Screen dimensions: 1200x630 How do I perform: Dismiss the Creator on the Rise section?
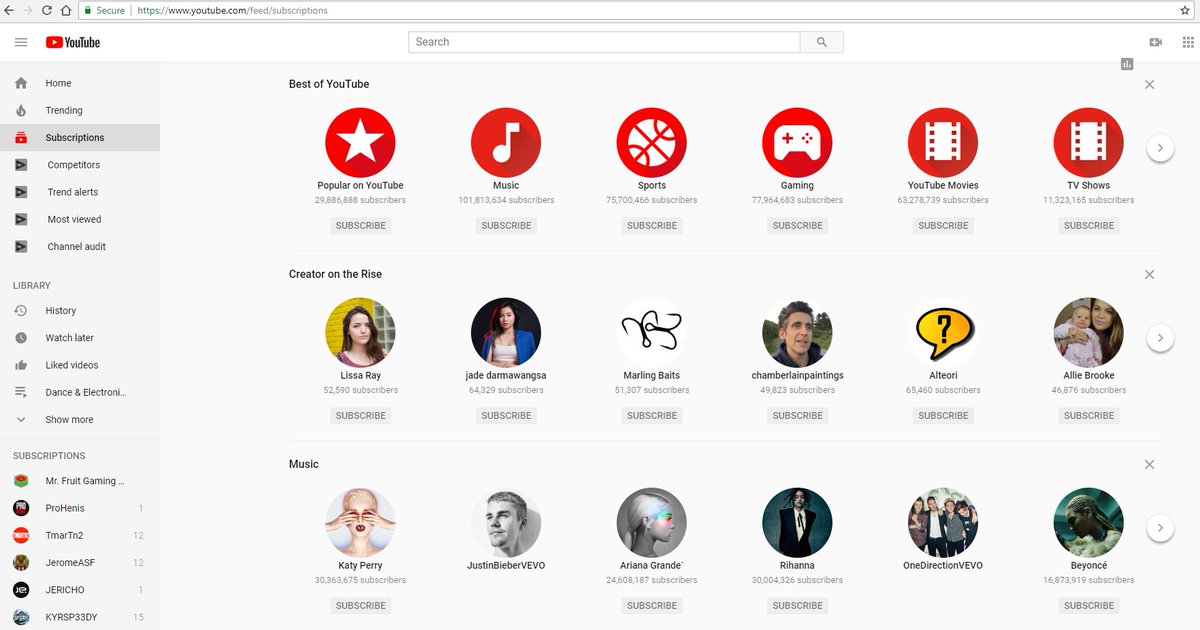[x=1149, y=274]
